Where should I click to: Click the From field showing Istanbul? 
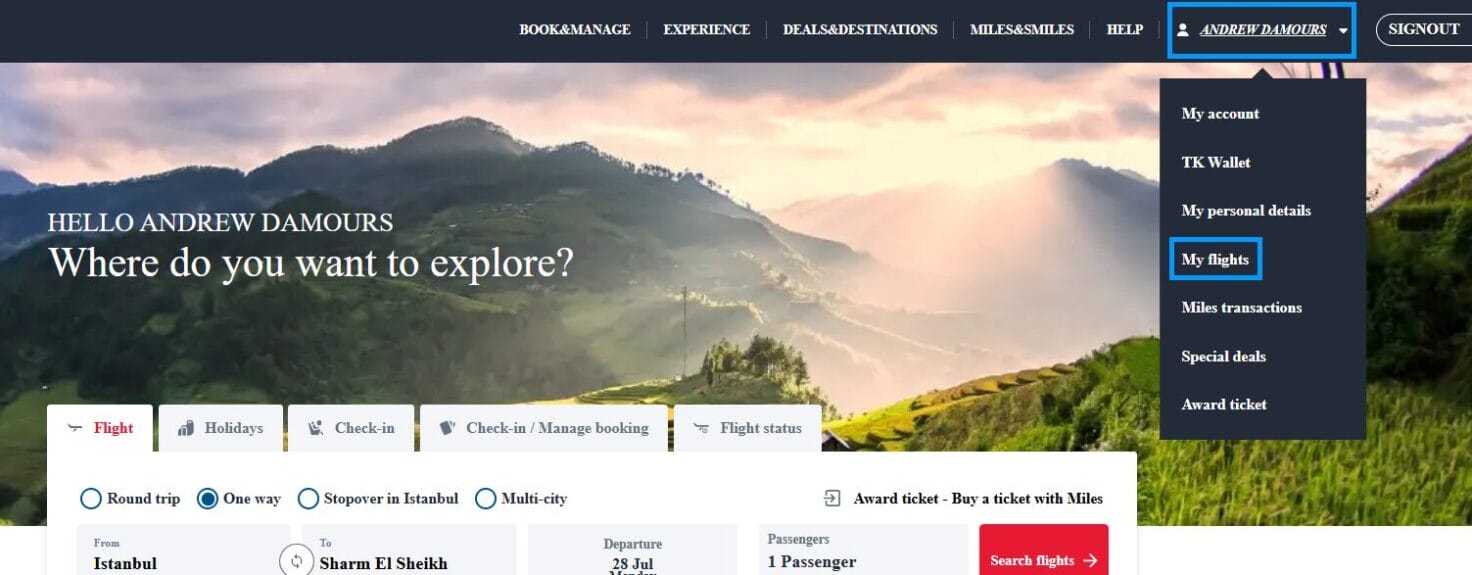184,550
